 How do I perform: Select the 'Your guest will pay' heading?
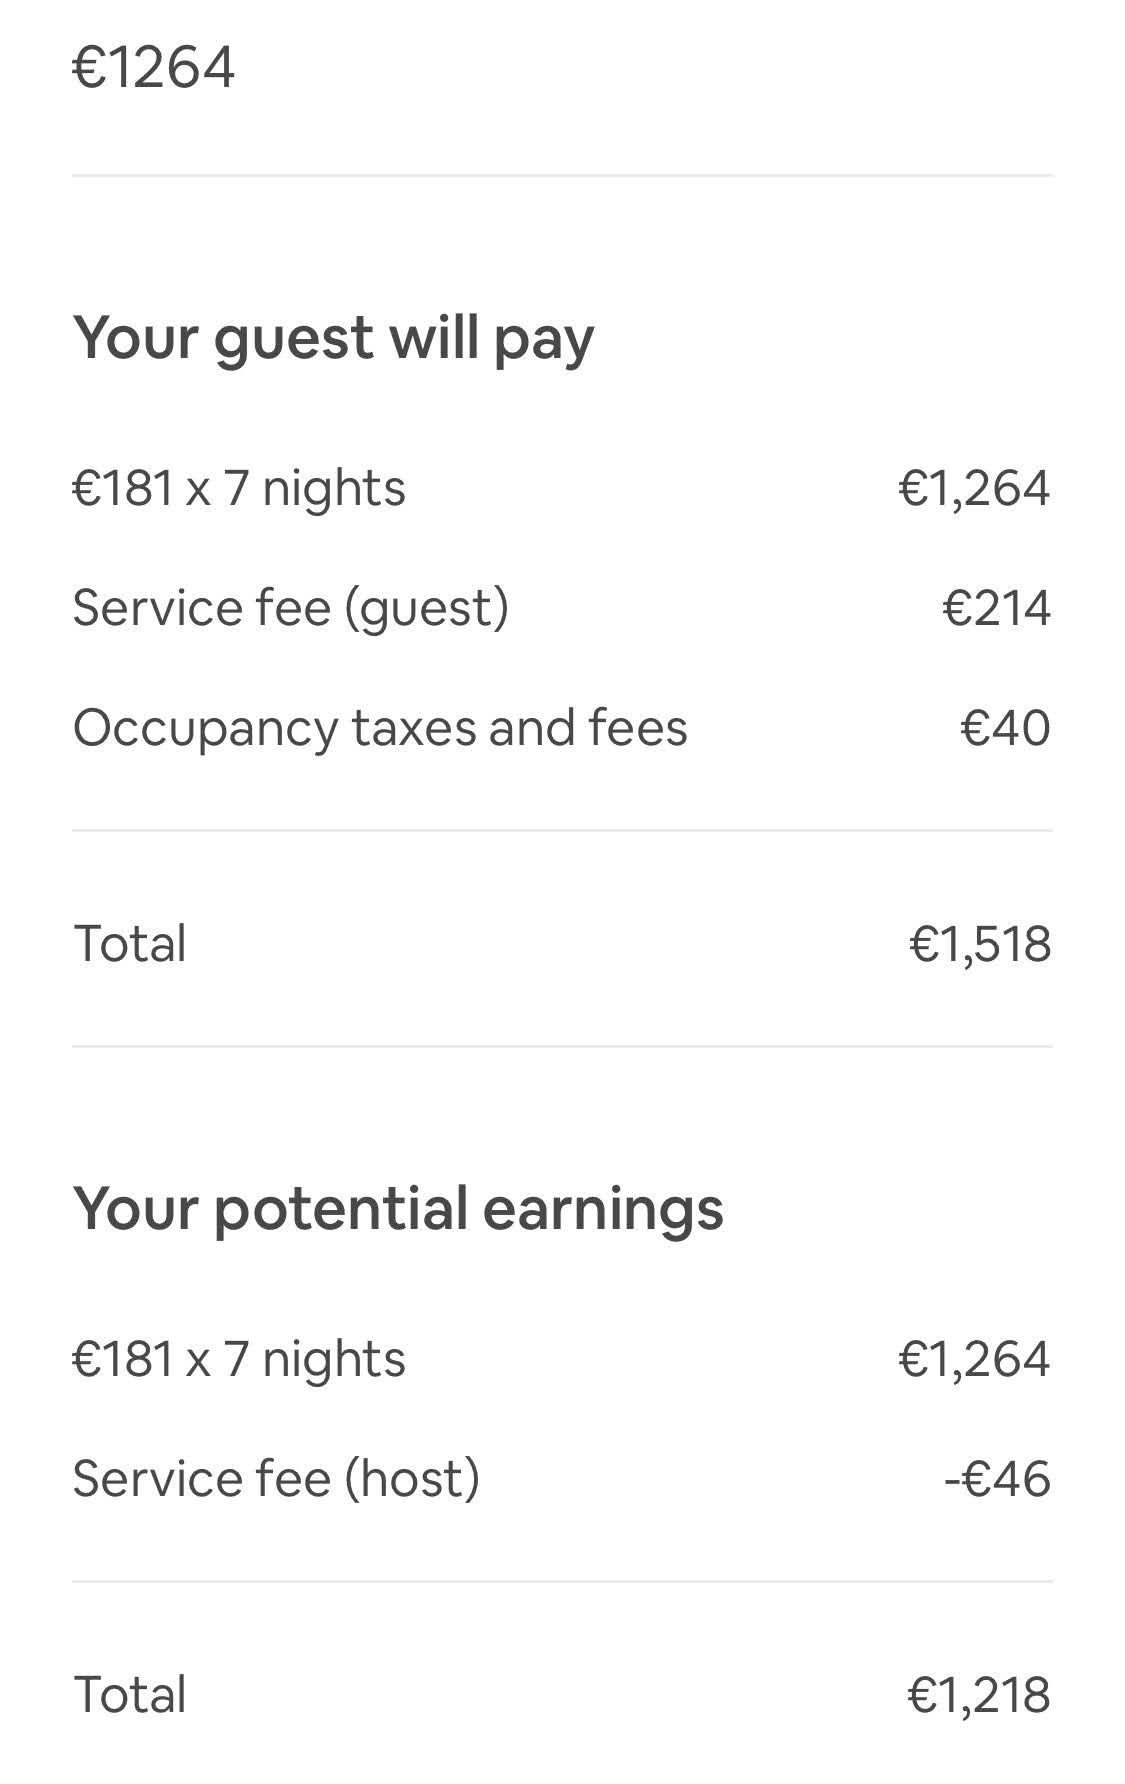pos(333,337)
